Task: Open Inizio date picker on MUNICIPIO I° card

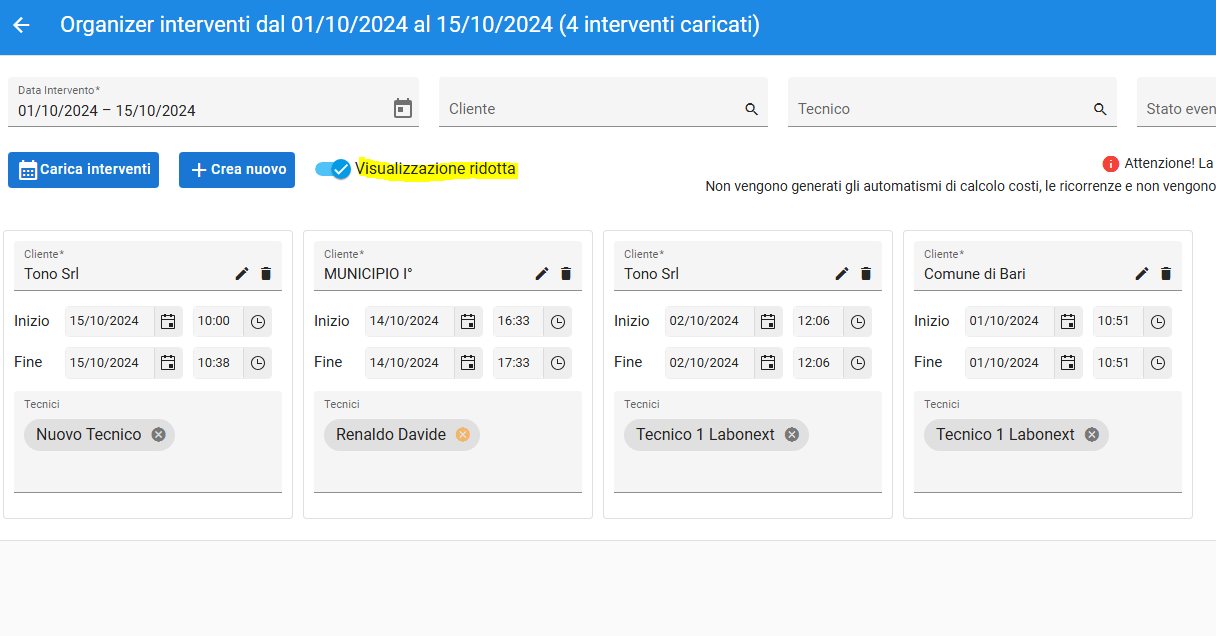Action: coord(468,321)
